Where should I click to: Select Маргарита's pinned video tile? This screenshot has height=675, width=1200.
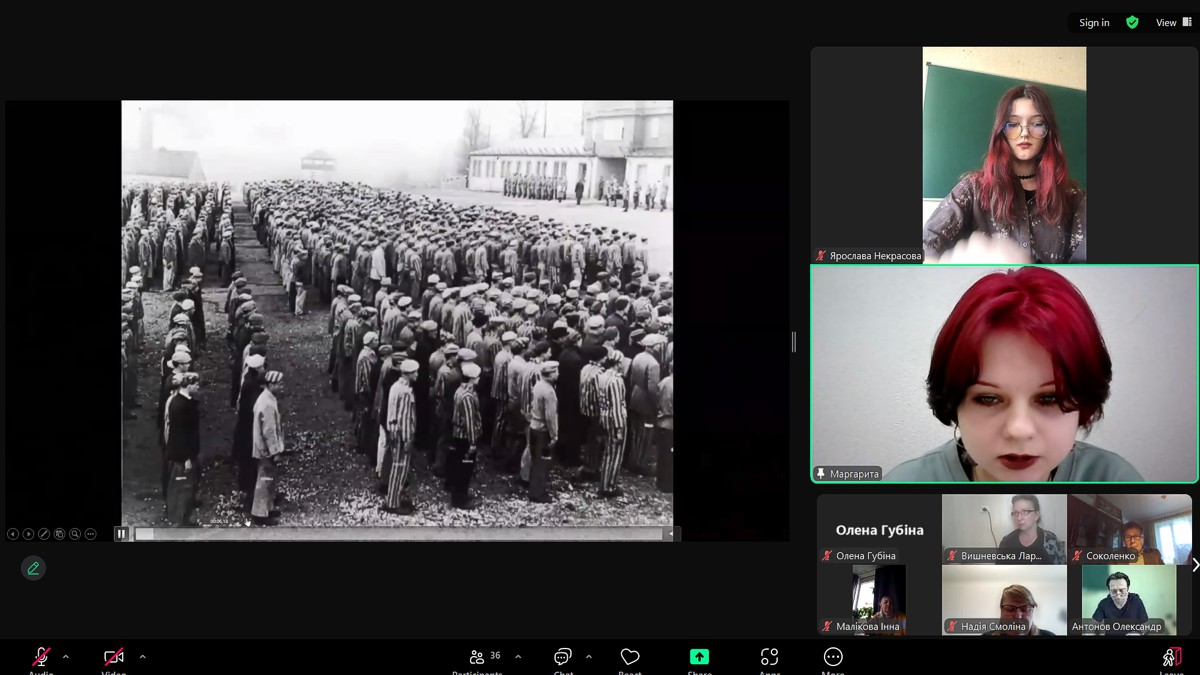tap(1004, 374)
